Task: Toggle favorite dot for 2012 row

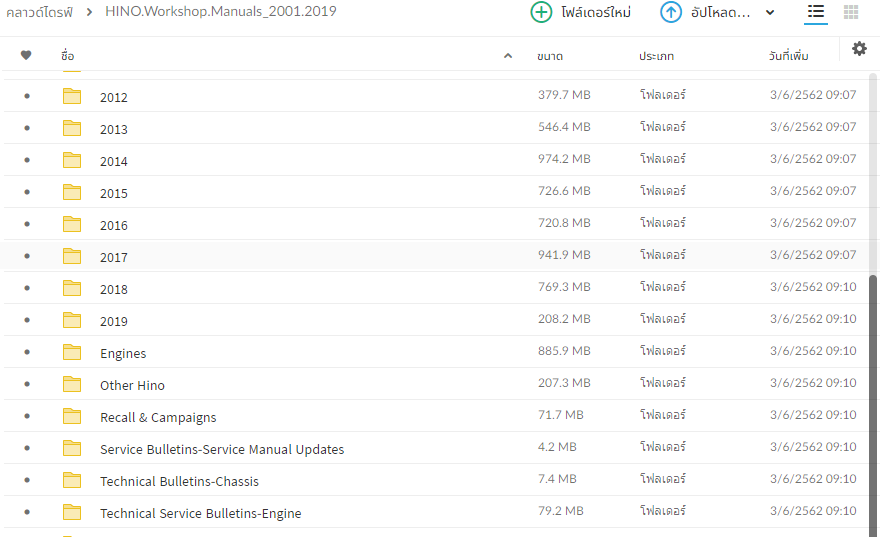Action: pyautogui.click(x=27, y=96)
